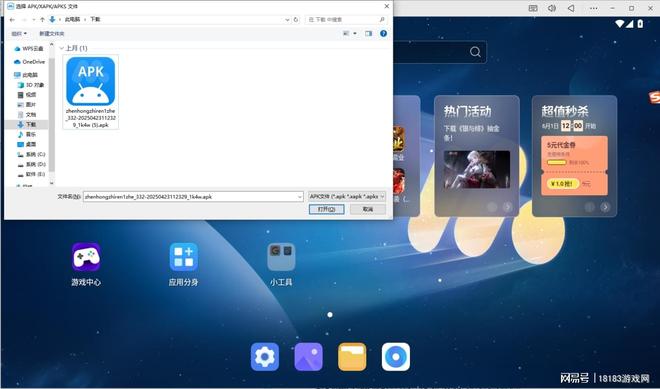Click the help question mark icon
Image resolution: width=660 pixels, height=389 pixels.
(x=383, y=33)
